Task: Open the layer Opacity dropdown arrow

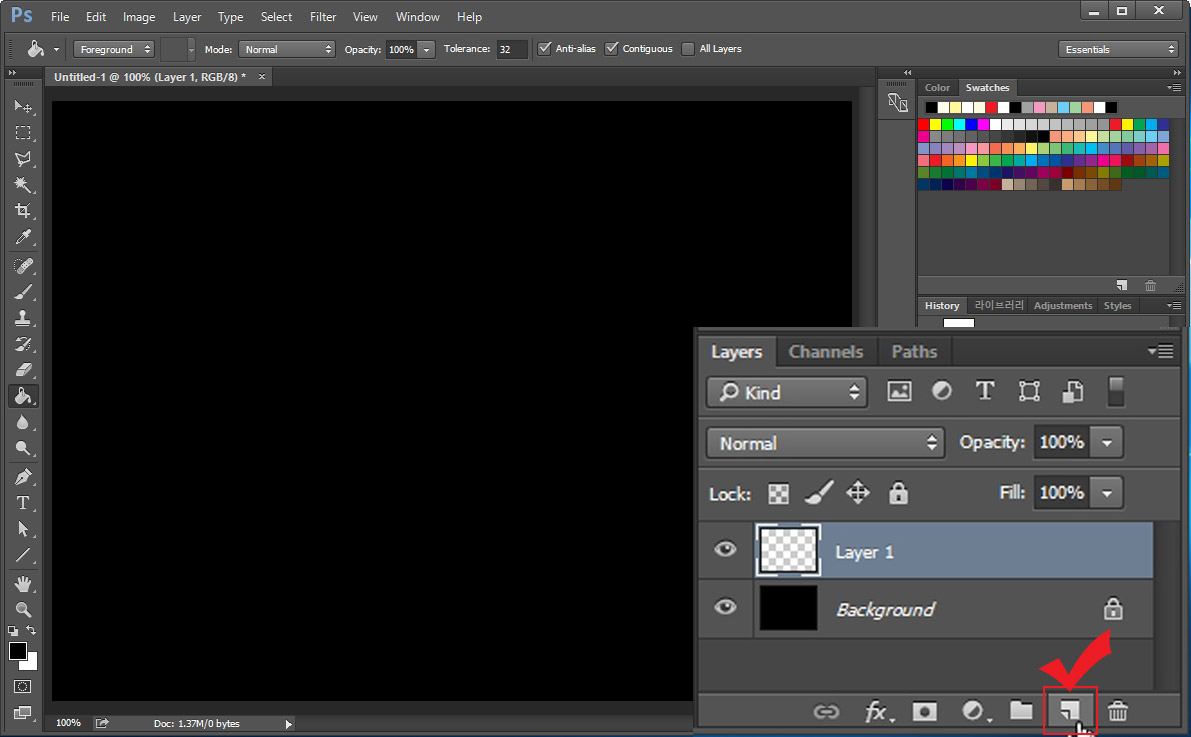Action: pos(1107,442)
